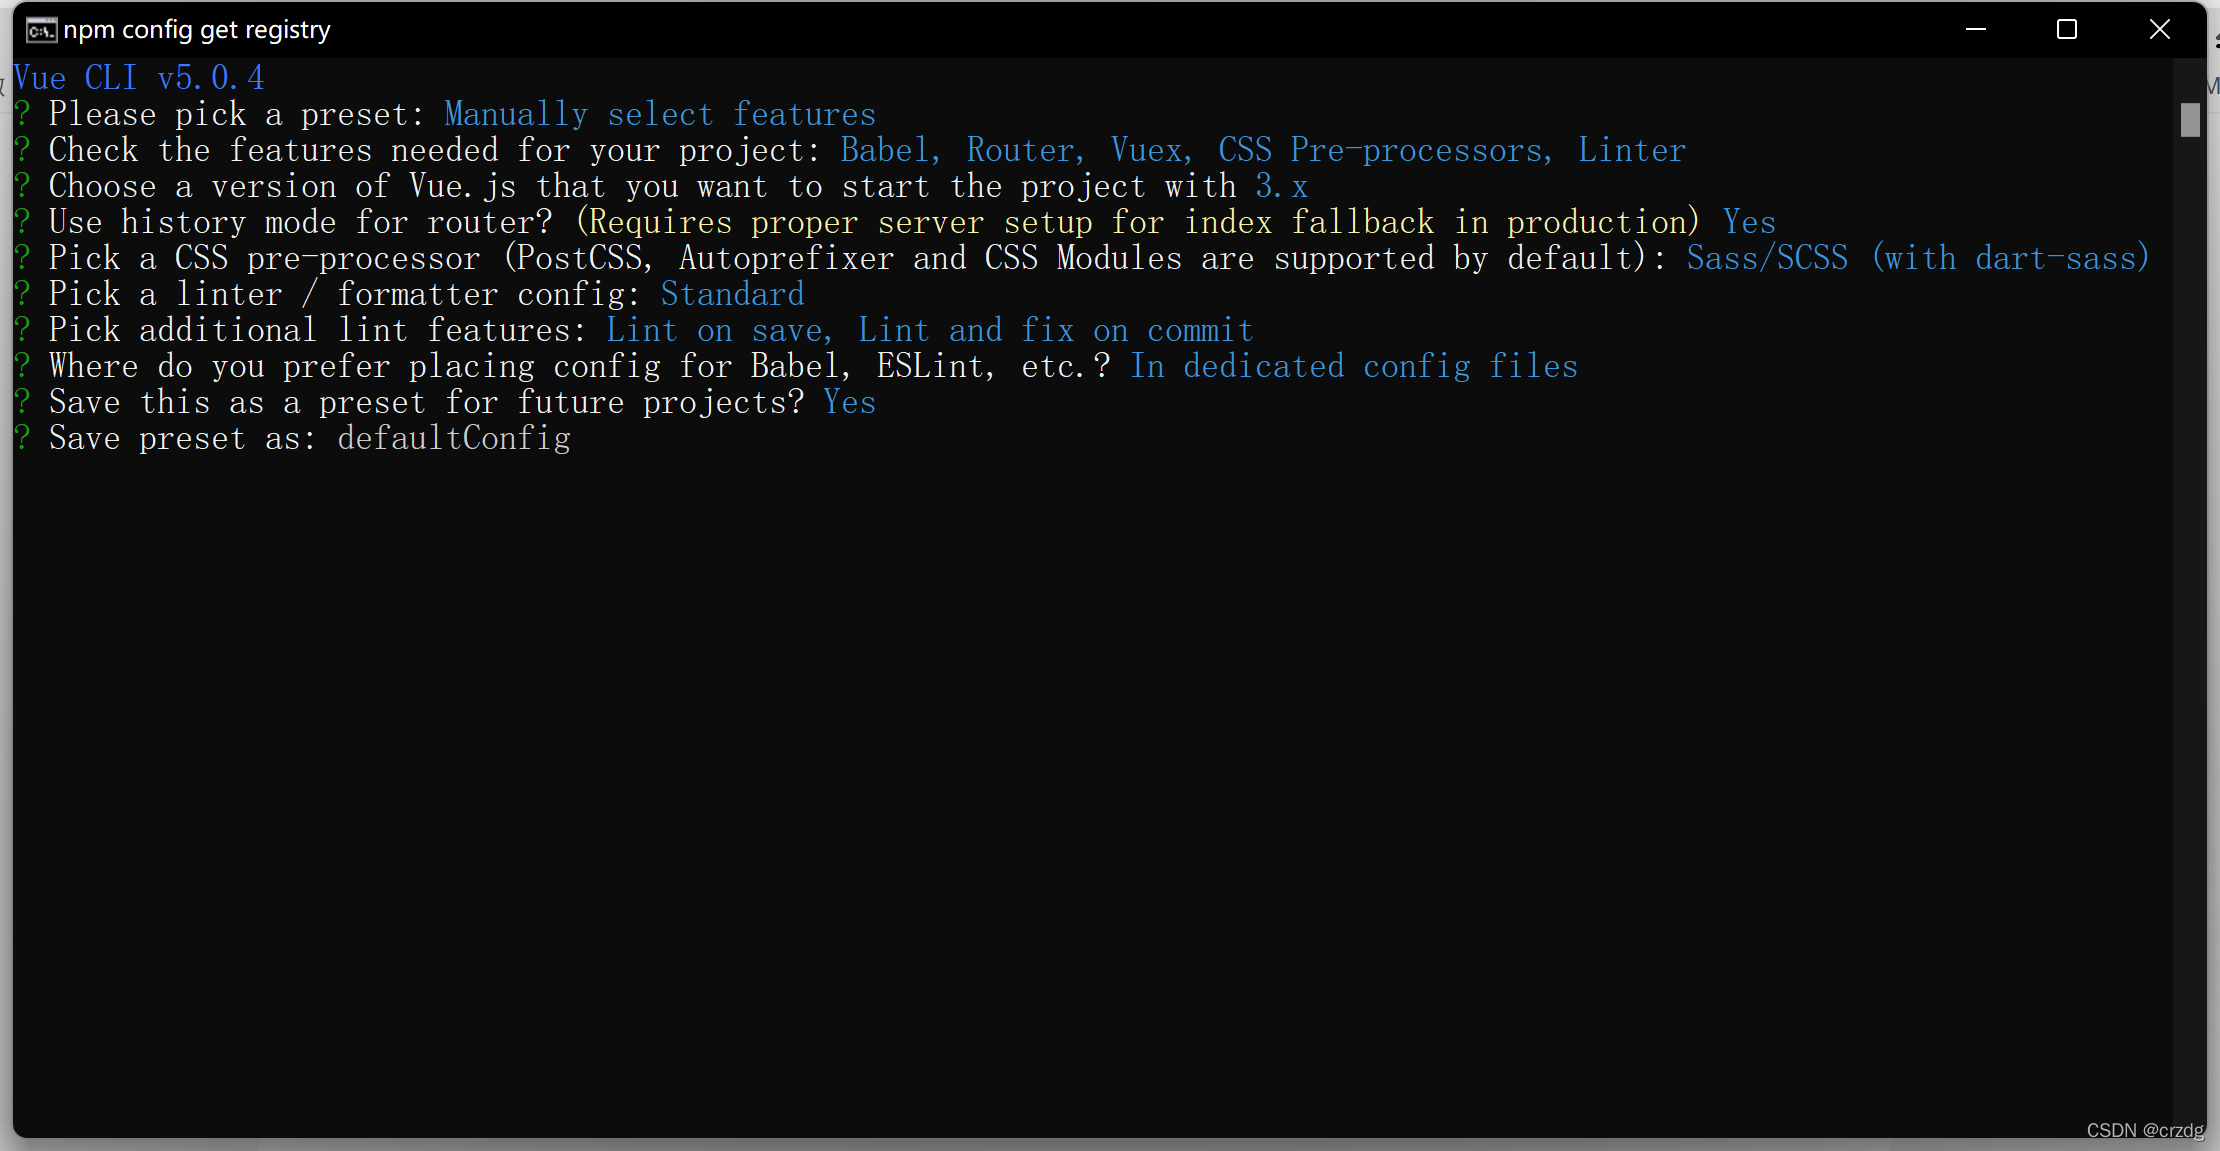Screen dimensions: 2220x1151
Task: Minimize the console window
Action: (x=1977, y=29)
